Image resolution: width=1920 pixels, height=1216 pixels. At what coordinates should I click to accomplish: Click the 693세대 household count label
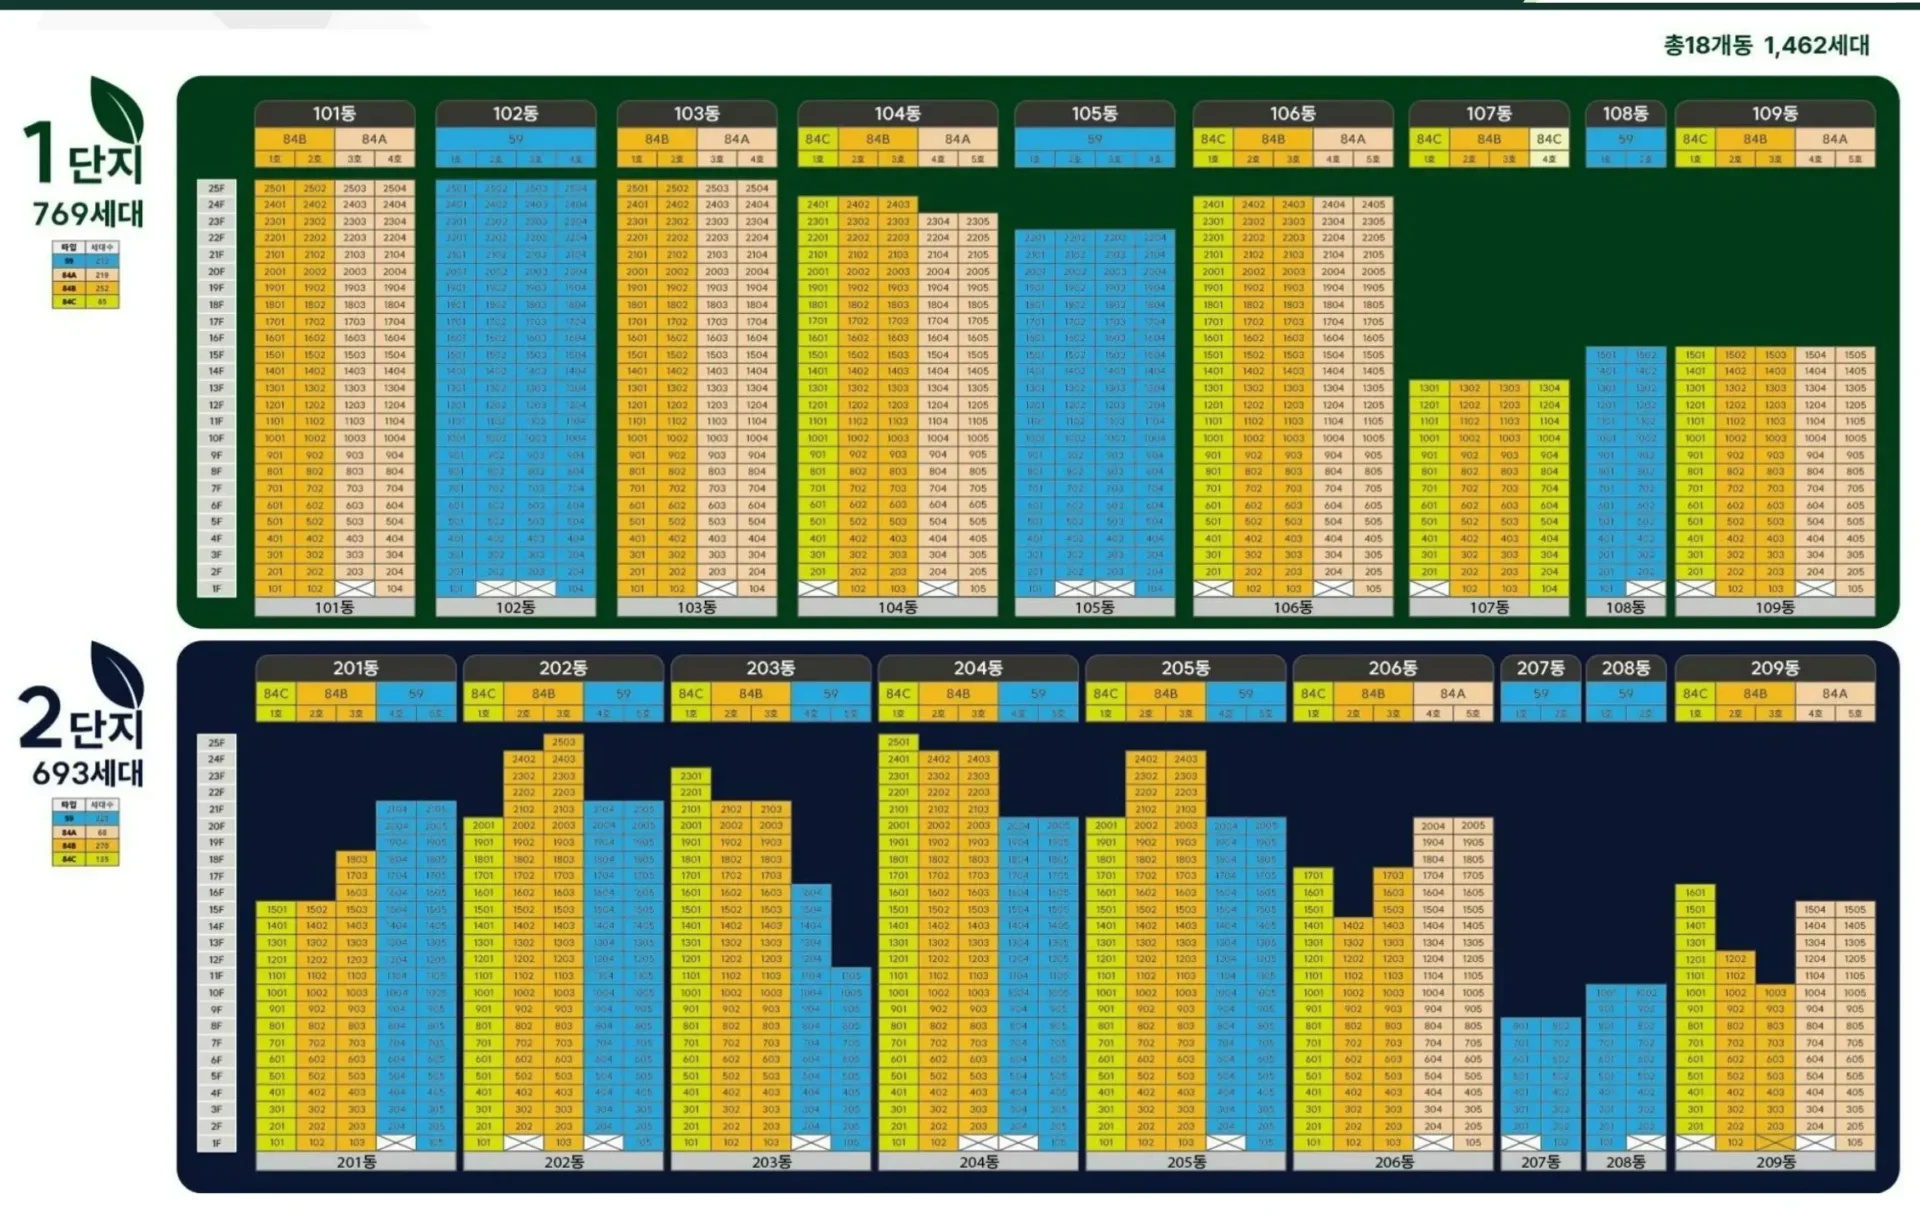tap(88, 773)
